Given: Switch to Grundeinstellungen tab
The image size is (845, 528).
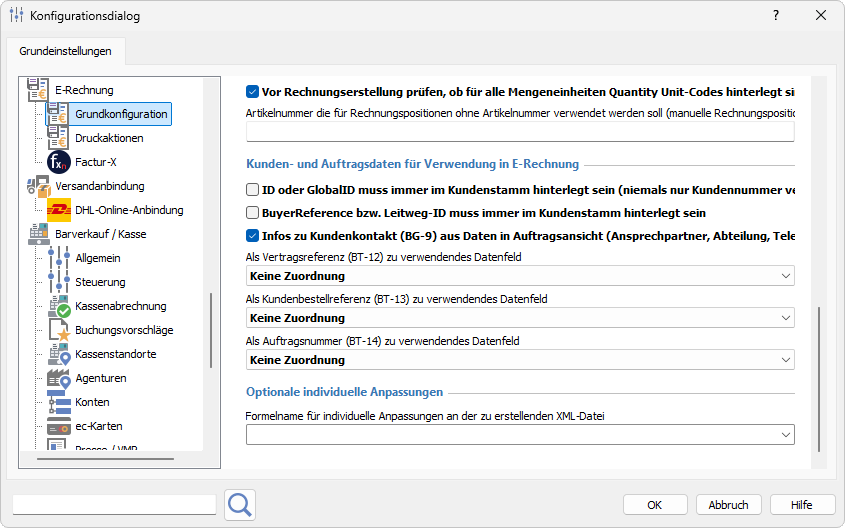Looking at the screenshot, I should [x=65, y=51].
